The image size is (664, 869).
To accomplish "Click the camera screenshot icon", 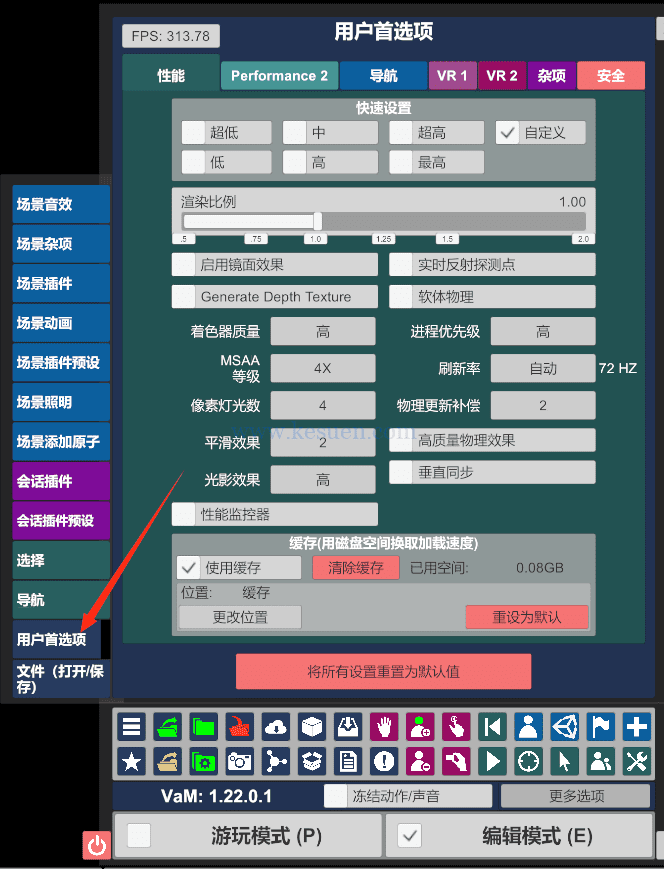I will tap(239, 761).
